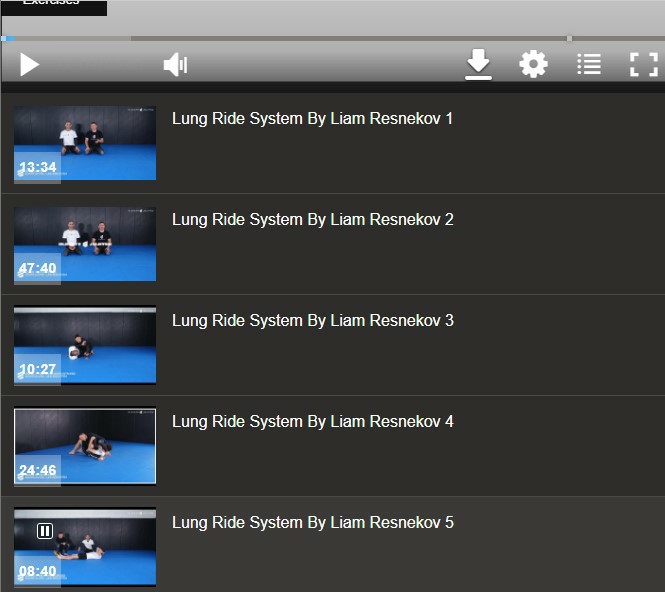Select Lung Ride System By Liam Resnekov 4 title
Screen dimensions: 665x592
(x=312, y=422)
